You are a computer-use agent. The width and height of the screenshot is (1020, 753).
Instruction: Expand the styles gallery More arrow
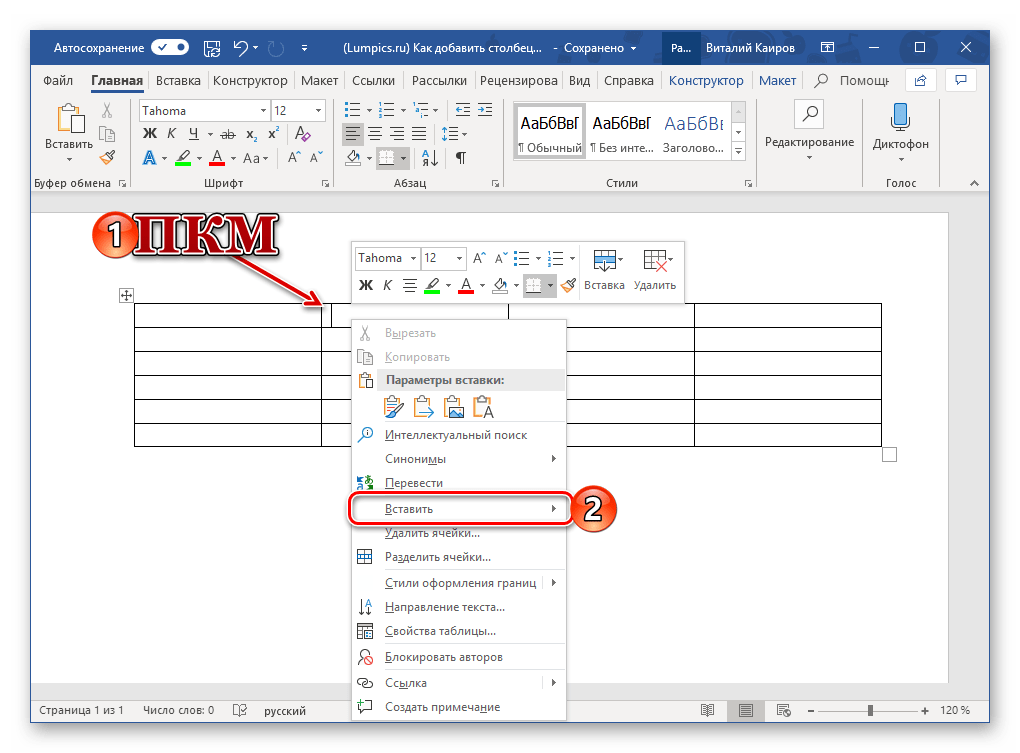click(739, 152)
